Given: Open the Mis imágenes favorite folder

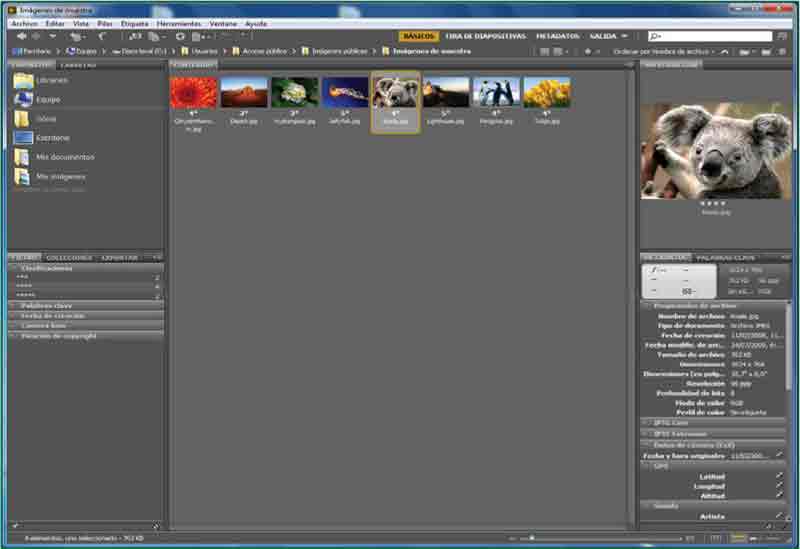Looking at the screenshot, I should [57, 176].
